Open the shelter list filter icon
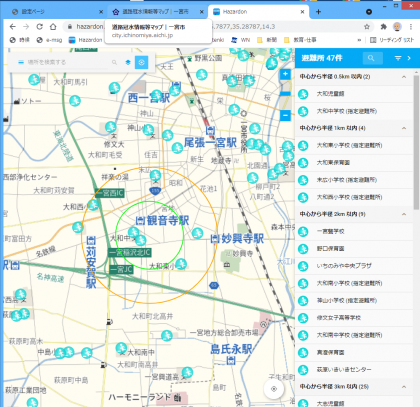420x407 pixels. [x=398, y=58]
